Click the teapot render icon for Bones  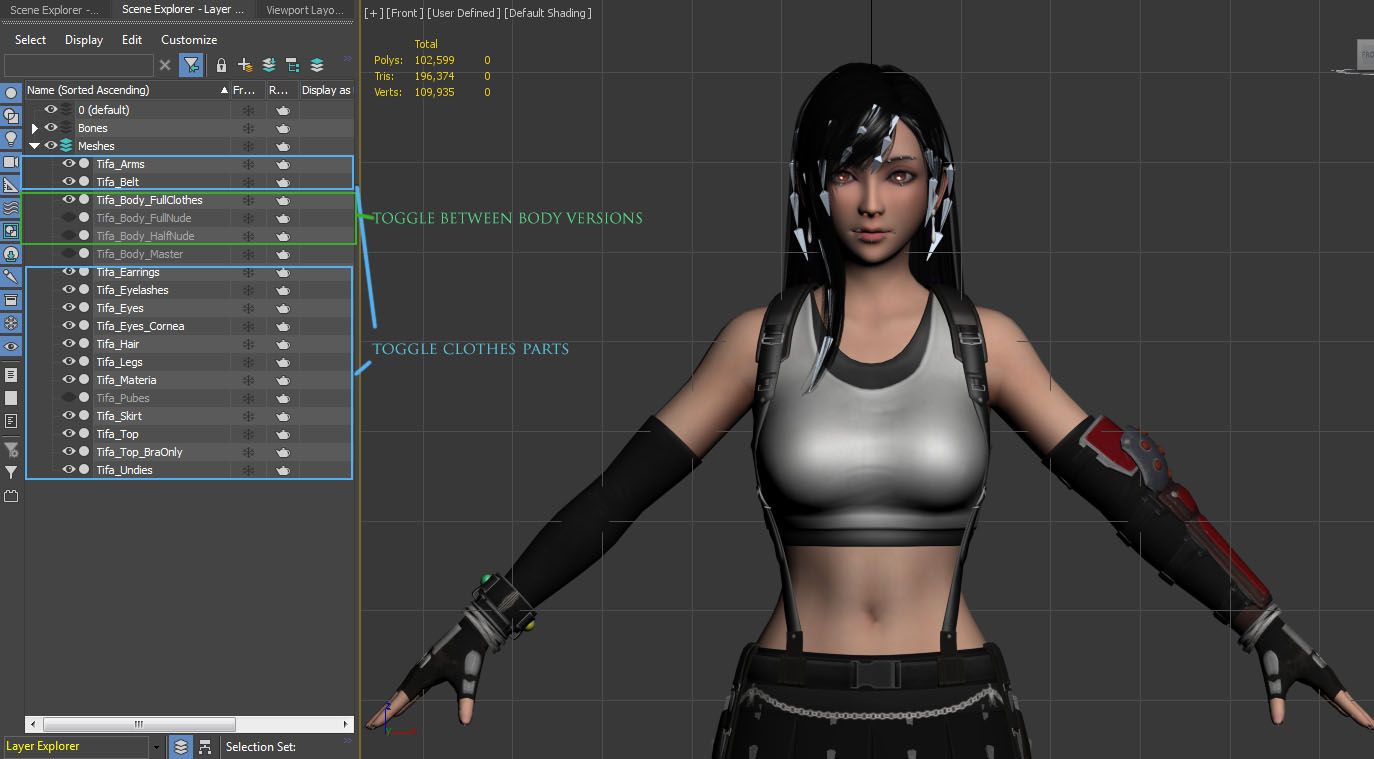pos(283,128)
